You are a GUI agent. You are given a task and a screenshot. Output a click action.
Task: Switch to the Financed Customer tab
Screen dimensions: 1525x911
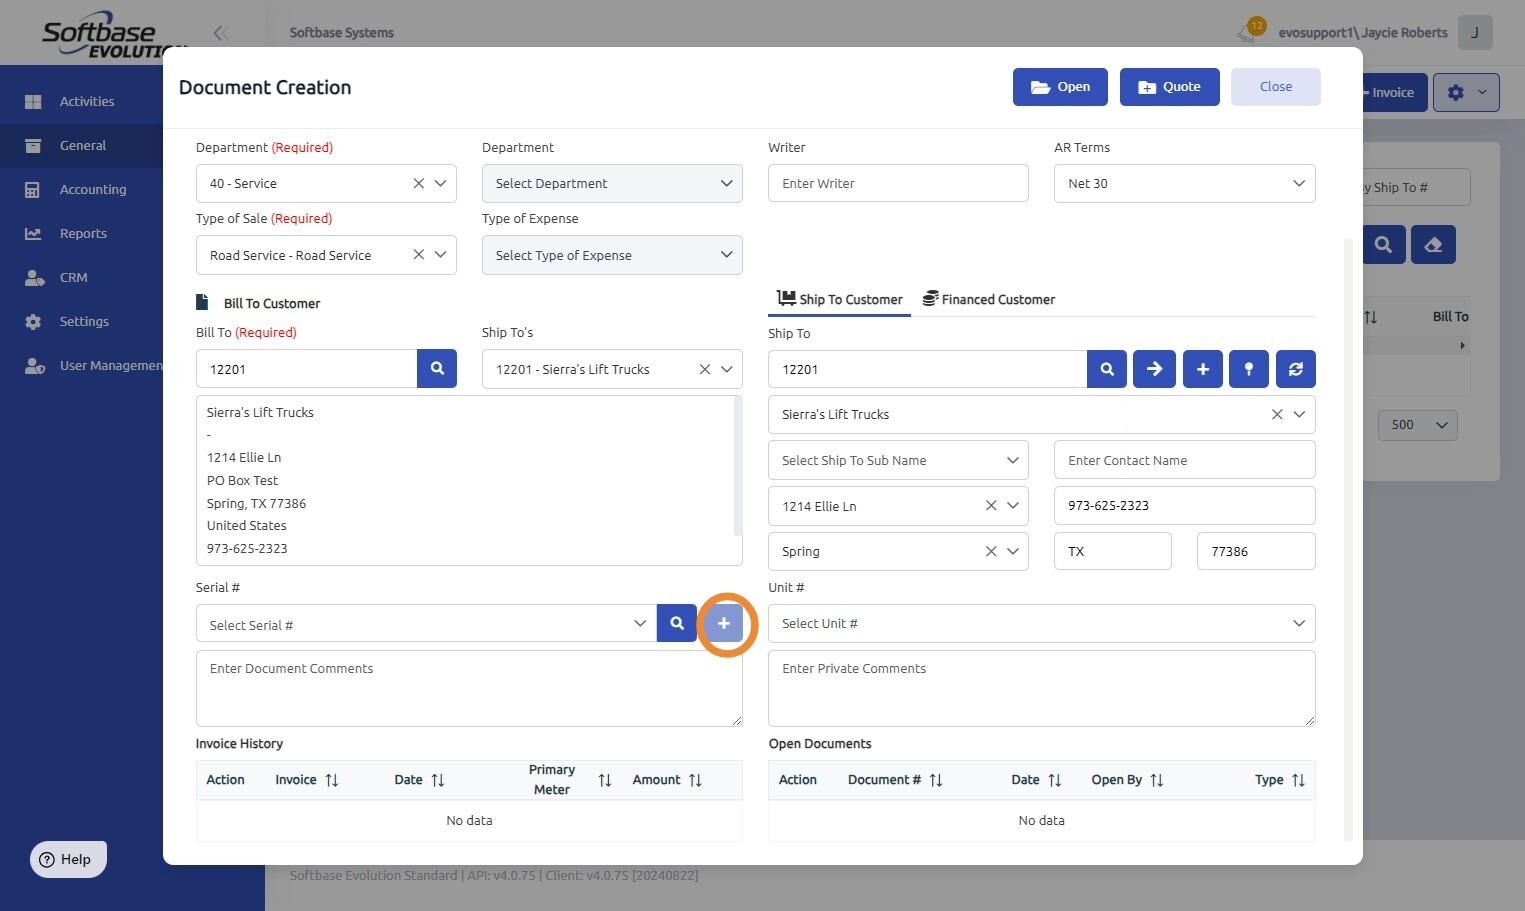pyautogui.click(x=988, y=299)
